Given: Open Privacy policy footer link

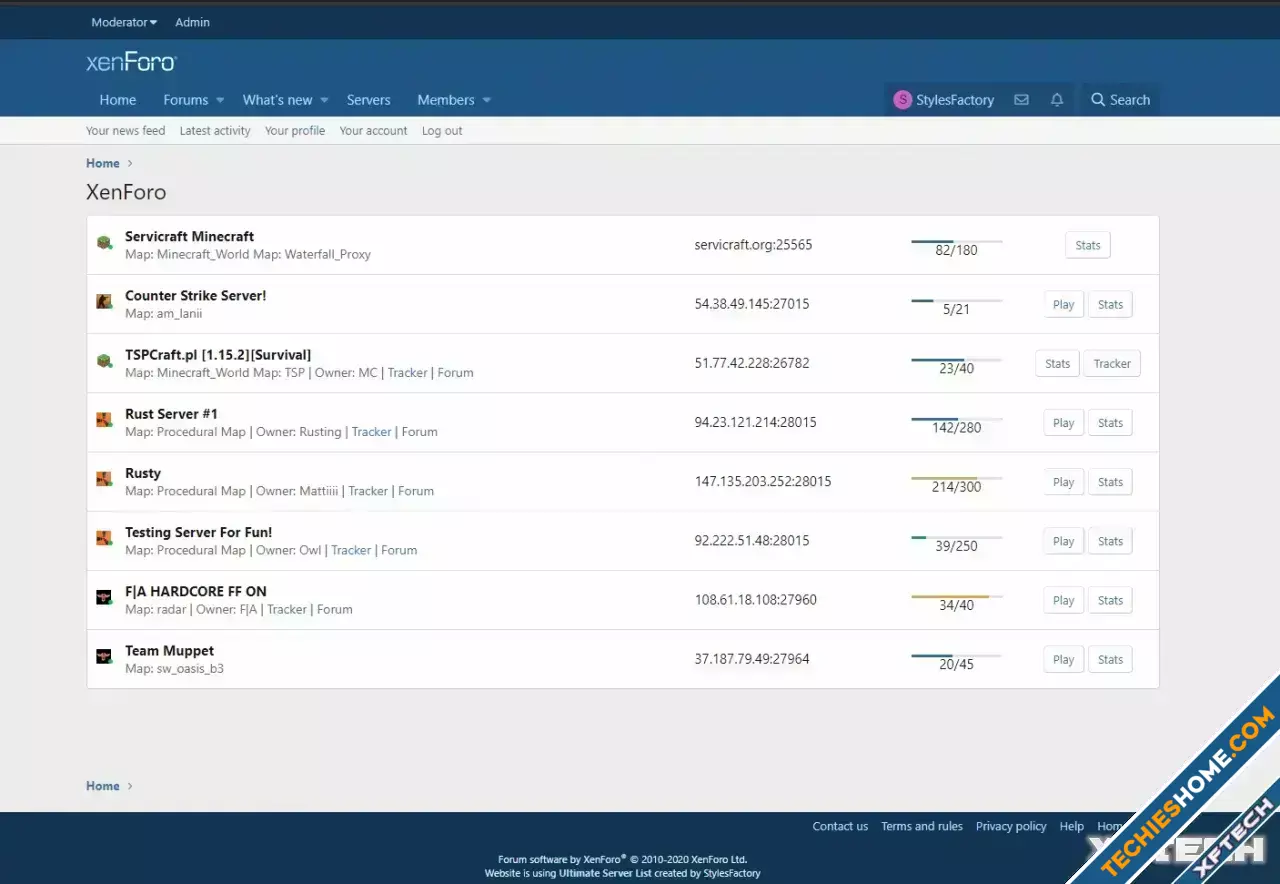Looking at the screenshot, I should 1011,826.
